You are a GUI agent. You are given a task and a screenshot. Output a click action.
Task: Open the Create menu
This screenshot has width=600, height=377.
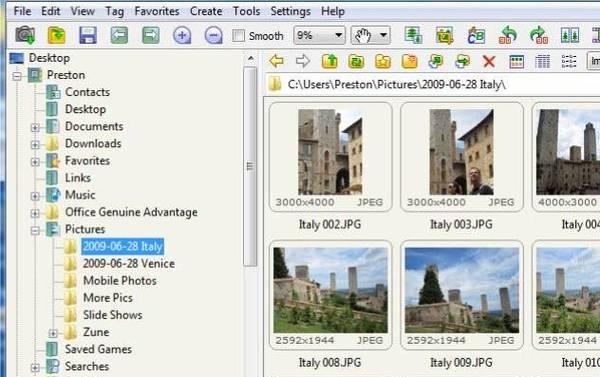[206, 11]
